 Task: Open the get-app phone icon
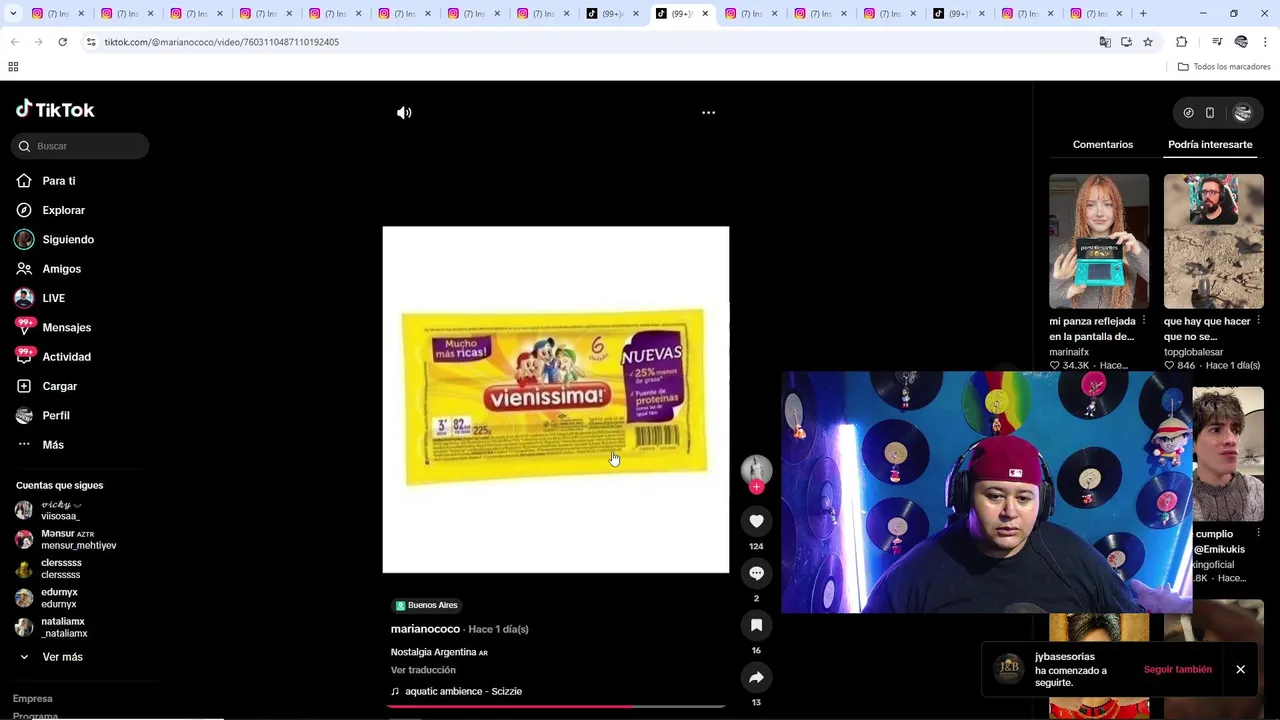coord(1209,113)
